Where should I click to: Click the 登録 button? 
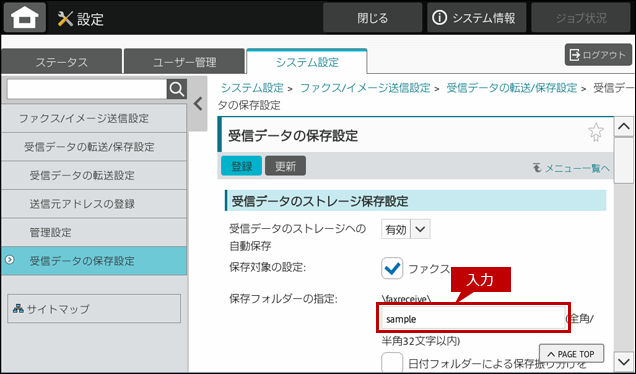(242, 166)
